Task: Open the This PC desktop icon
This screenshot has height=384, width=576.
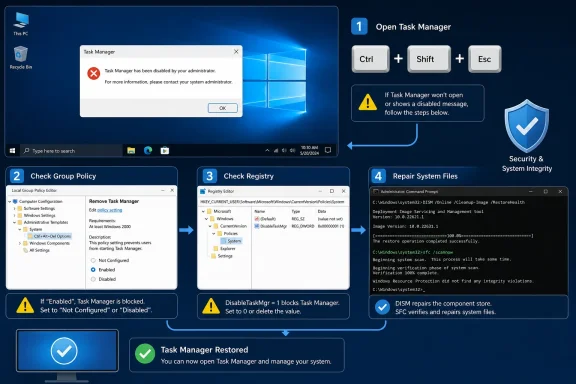Action: pos(21,23)
